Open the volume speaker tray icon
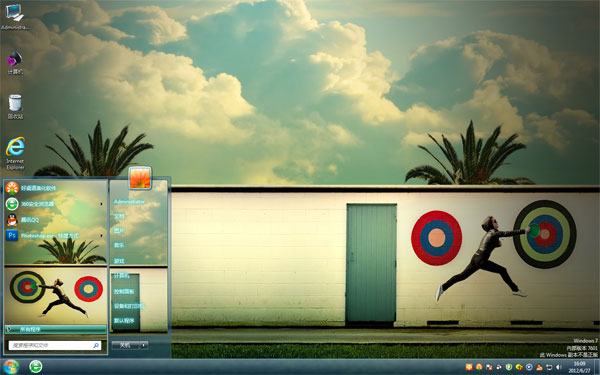 [559, 367]
